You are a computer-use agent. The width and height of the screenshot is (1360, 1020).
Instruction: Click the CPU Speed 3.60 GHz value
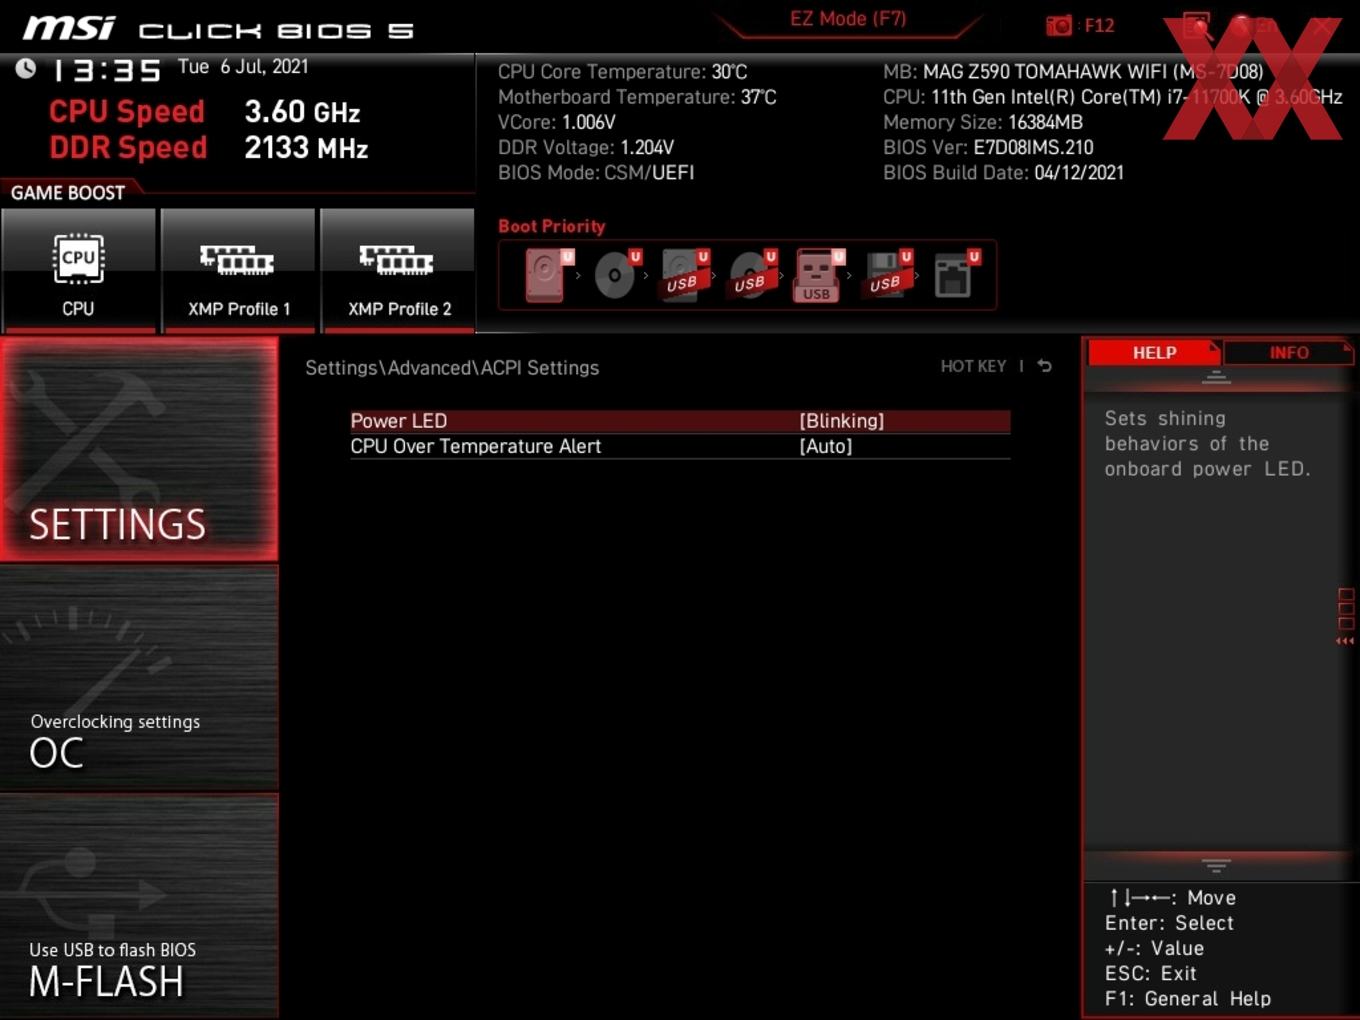click(302, 111)
